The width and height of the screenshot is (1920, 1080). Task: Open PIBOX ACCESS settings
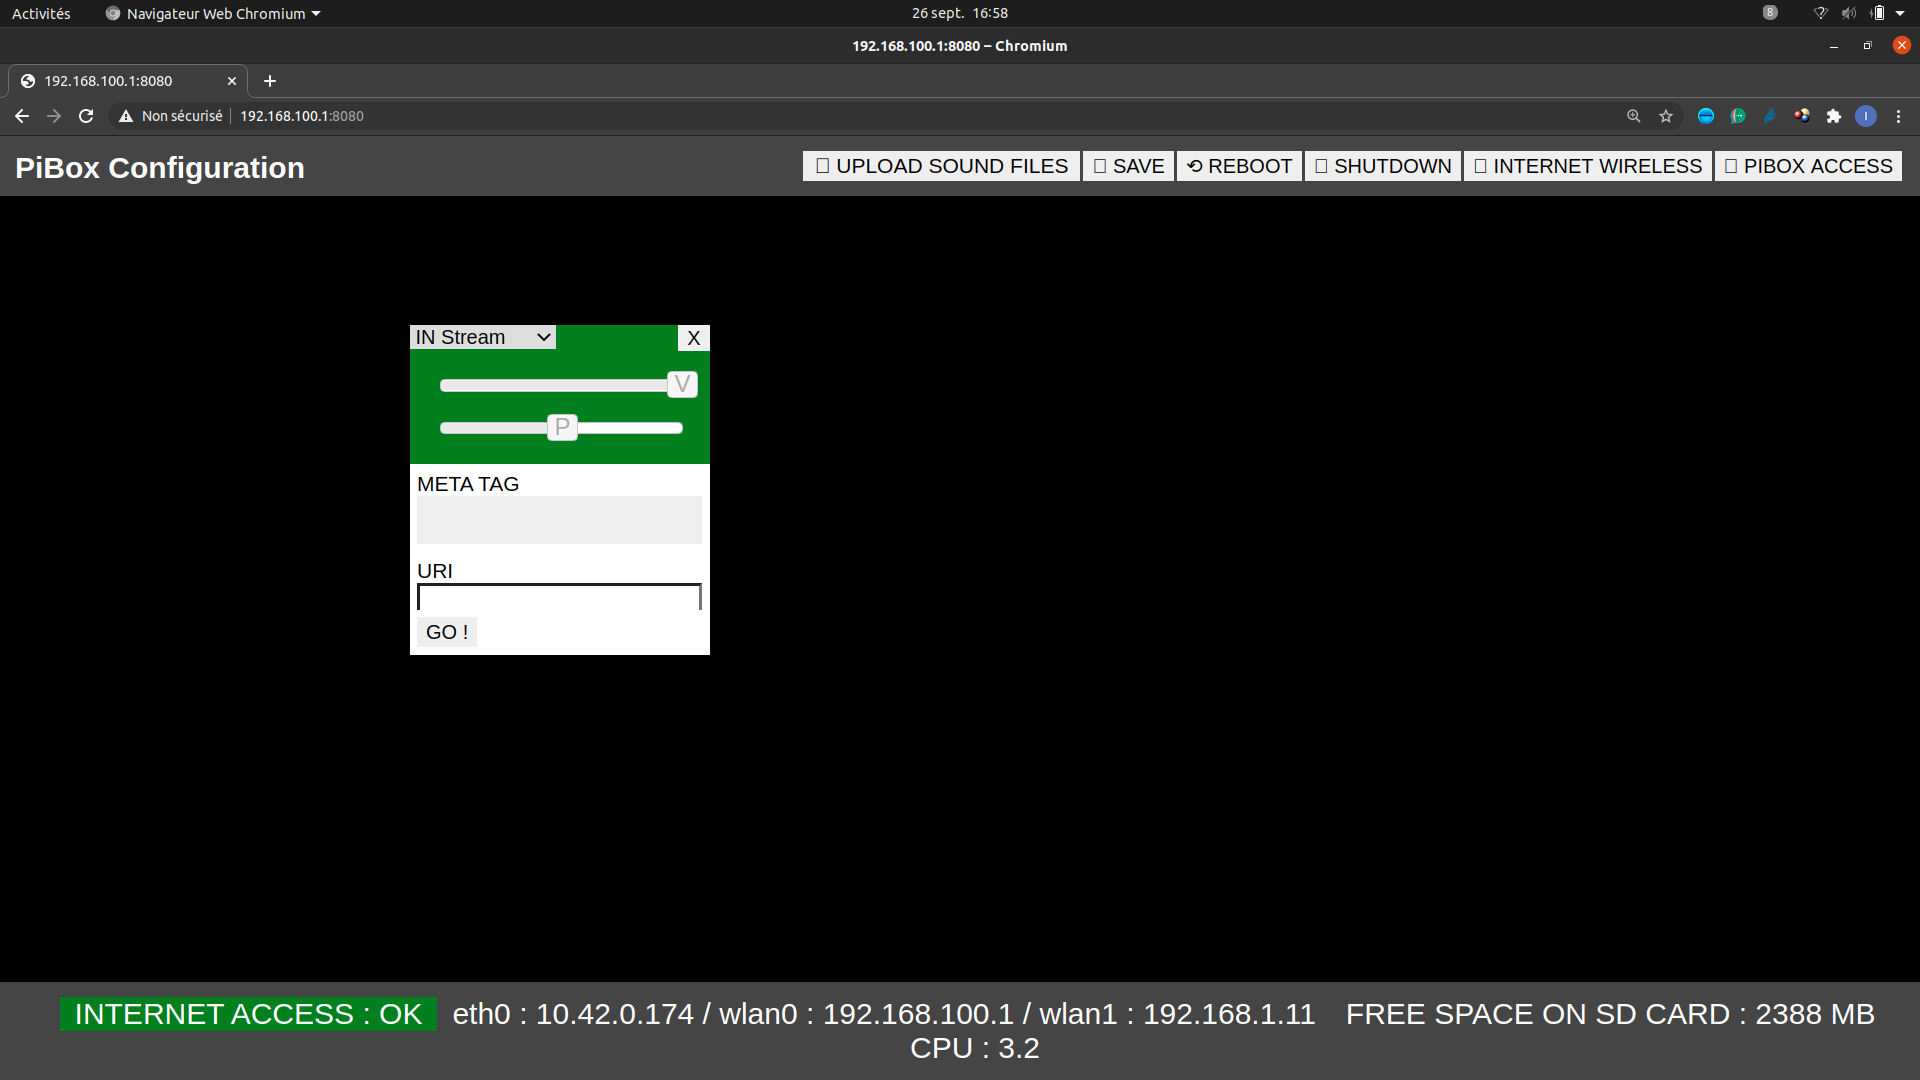click(x=1808, y=166)
